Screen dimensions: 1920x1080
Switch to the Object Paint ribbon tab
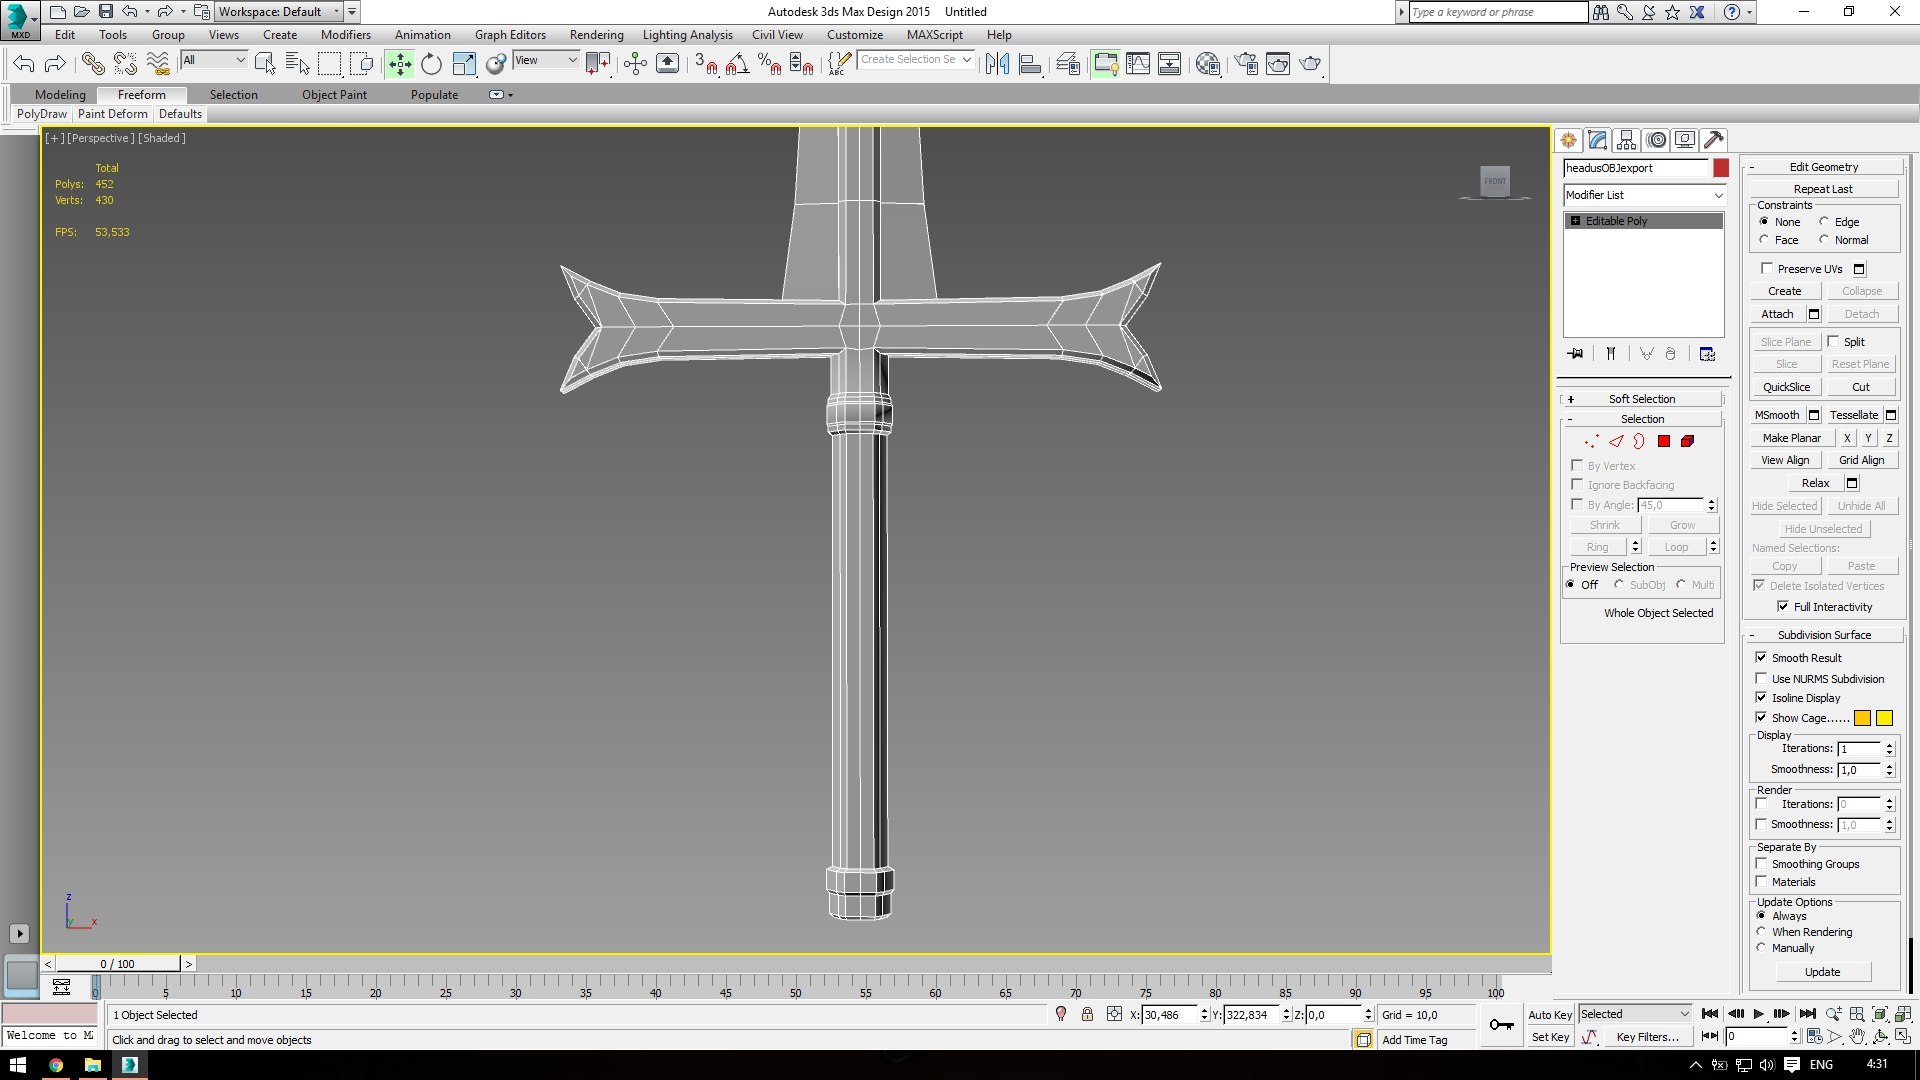coord(334,95)
